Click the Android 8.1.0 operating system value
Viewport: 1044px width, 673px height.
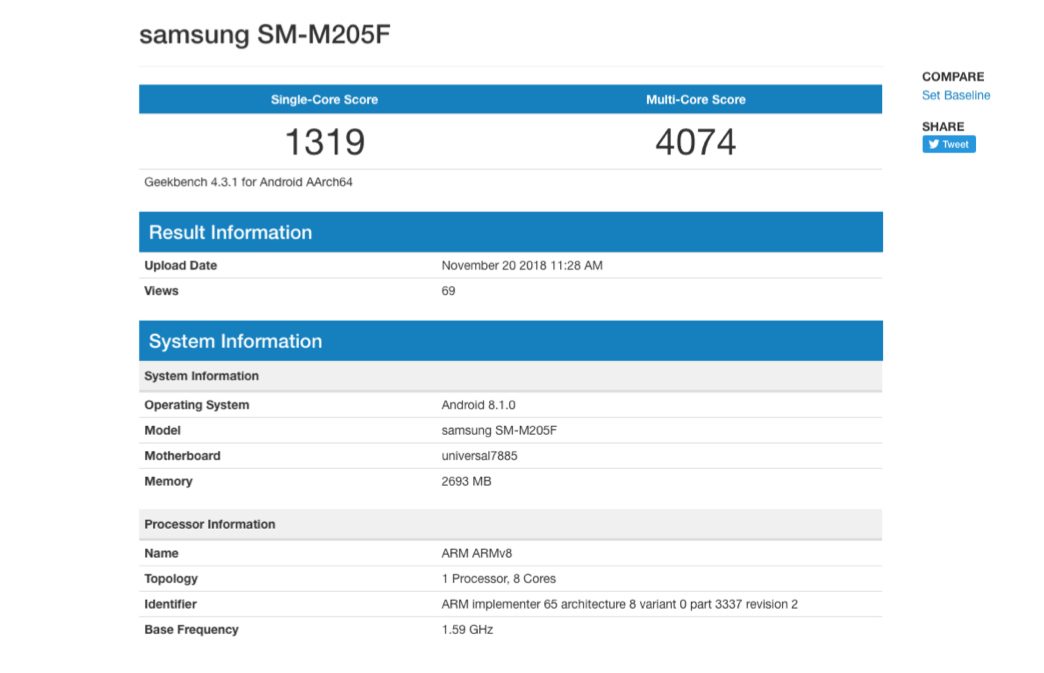(478, 405)
